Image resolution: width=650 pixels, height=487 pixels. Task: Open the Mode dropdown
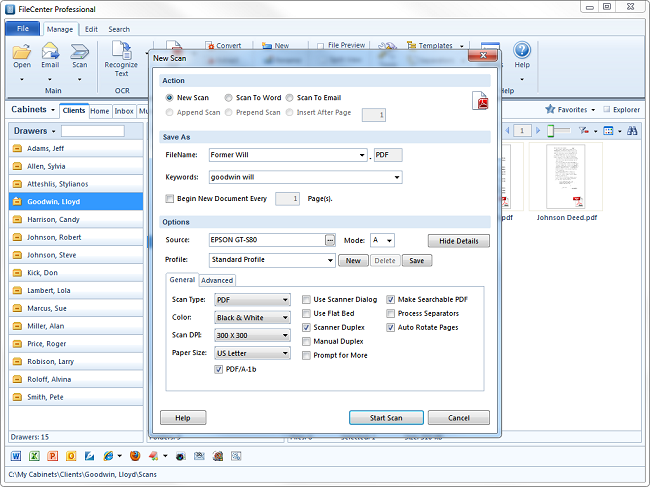pyautogui.click(x=389, y=240)
